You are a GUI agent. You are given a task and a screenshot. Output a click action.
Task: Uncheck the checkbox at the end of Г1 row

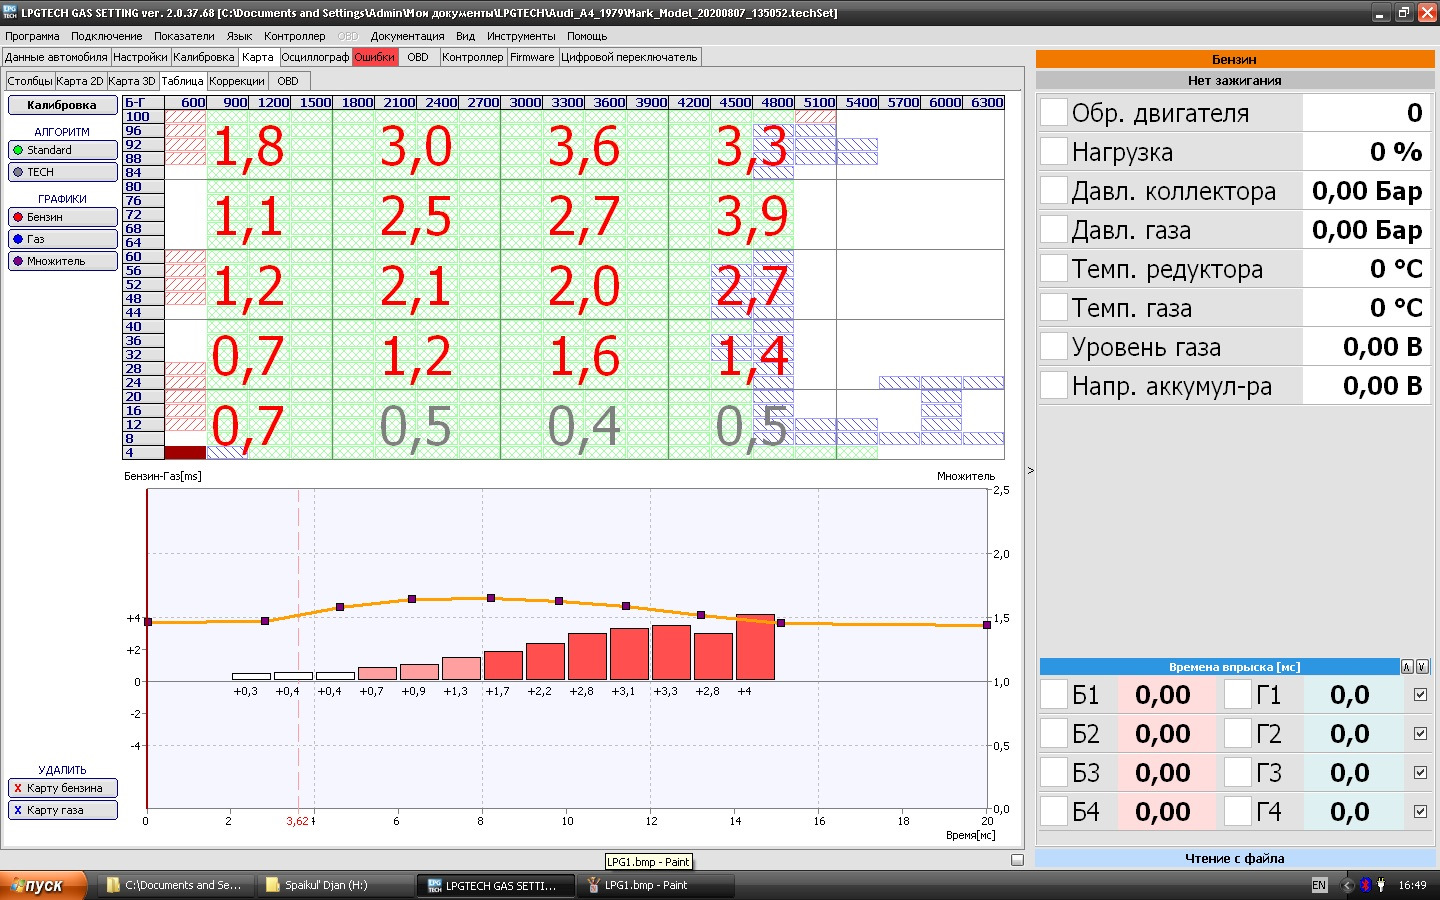(1420, 695)
